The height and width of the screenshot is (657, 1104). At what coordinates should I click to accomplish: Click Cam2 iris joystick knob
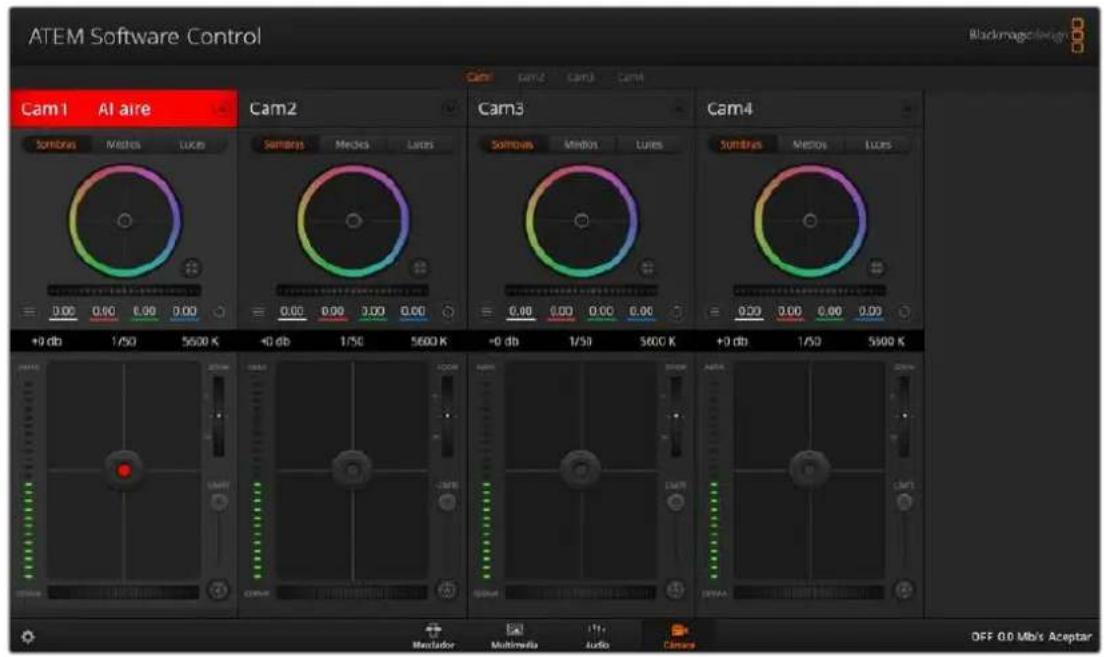coord(353,469)
